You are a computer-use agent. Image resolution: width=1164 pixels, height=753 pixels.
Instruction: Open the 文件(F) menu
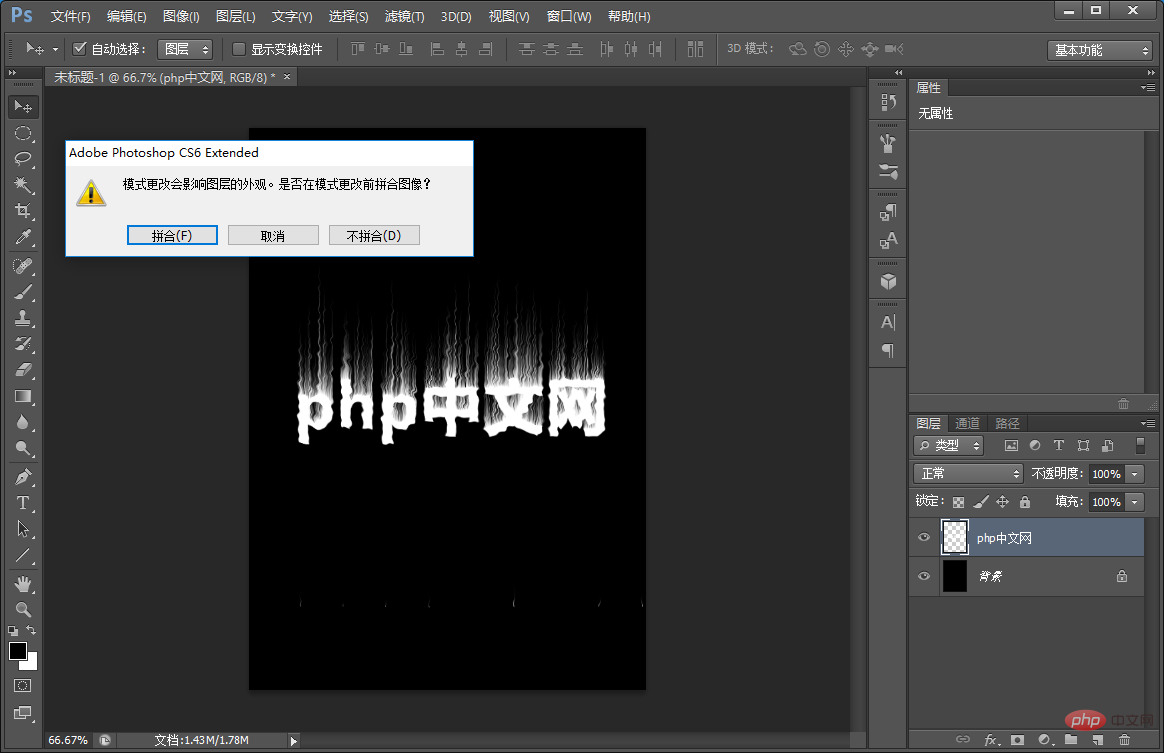pyautogui.click(x=71, y=16)
